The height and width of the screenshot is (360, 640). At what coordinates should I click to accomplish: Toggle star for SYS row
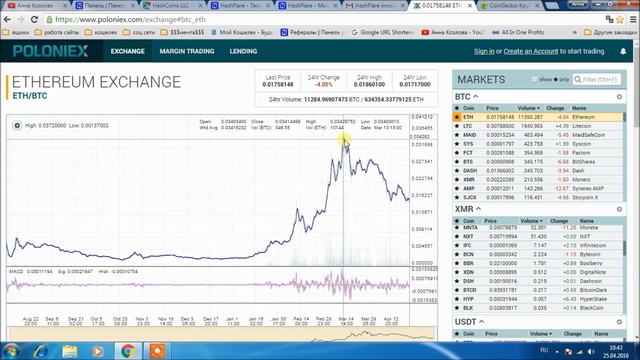[457, 144]
